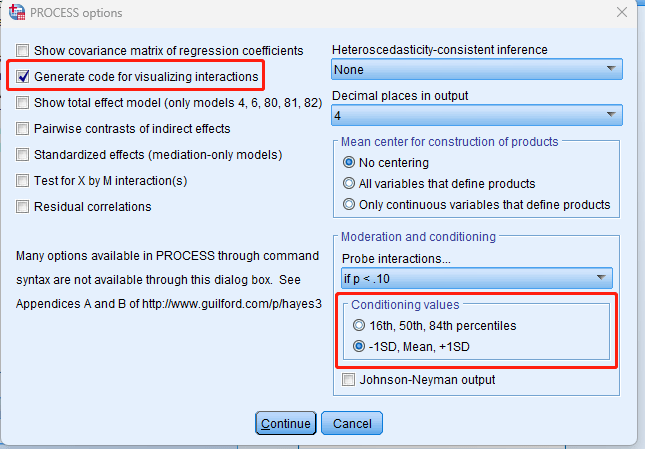
Task: Enable Johnson-Neyman output checkbox
Action: tap(349, 380)
